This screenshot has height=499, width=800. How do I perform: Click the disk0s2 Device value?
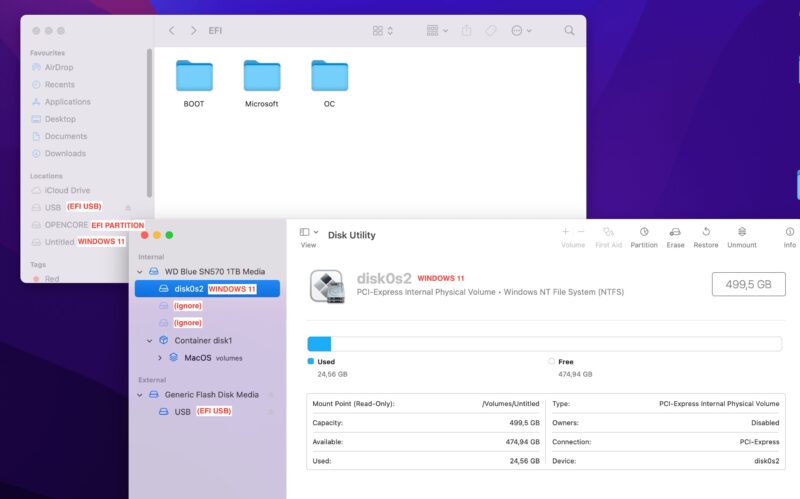[766, 461]
